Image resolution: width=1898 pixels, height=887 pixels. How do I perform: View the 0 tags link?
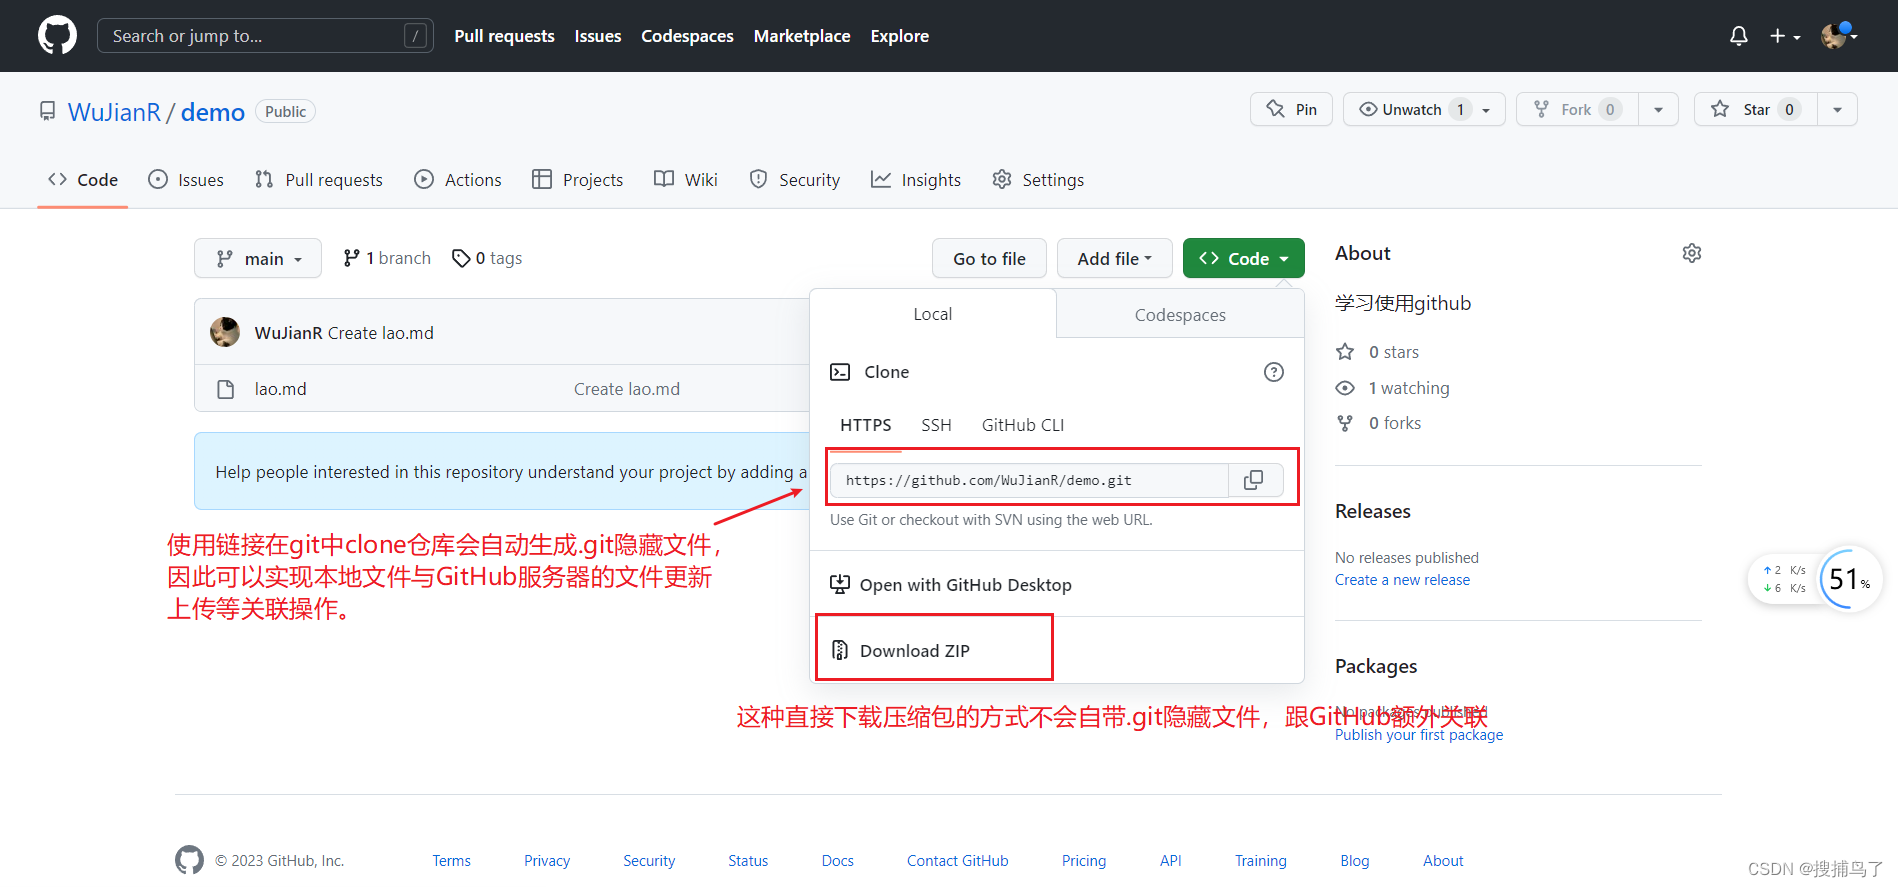click(x=487, y=258)
